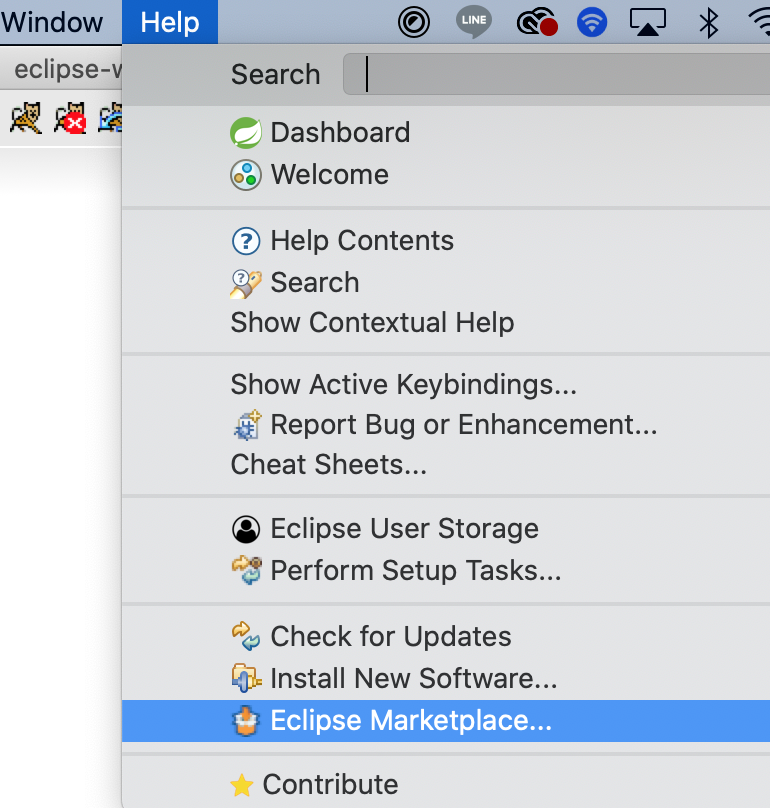Viewport: 770px width, 808px height.
Task: Click the yellow star Contribute icon
Action: coord(242,785)
